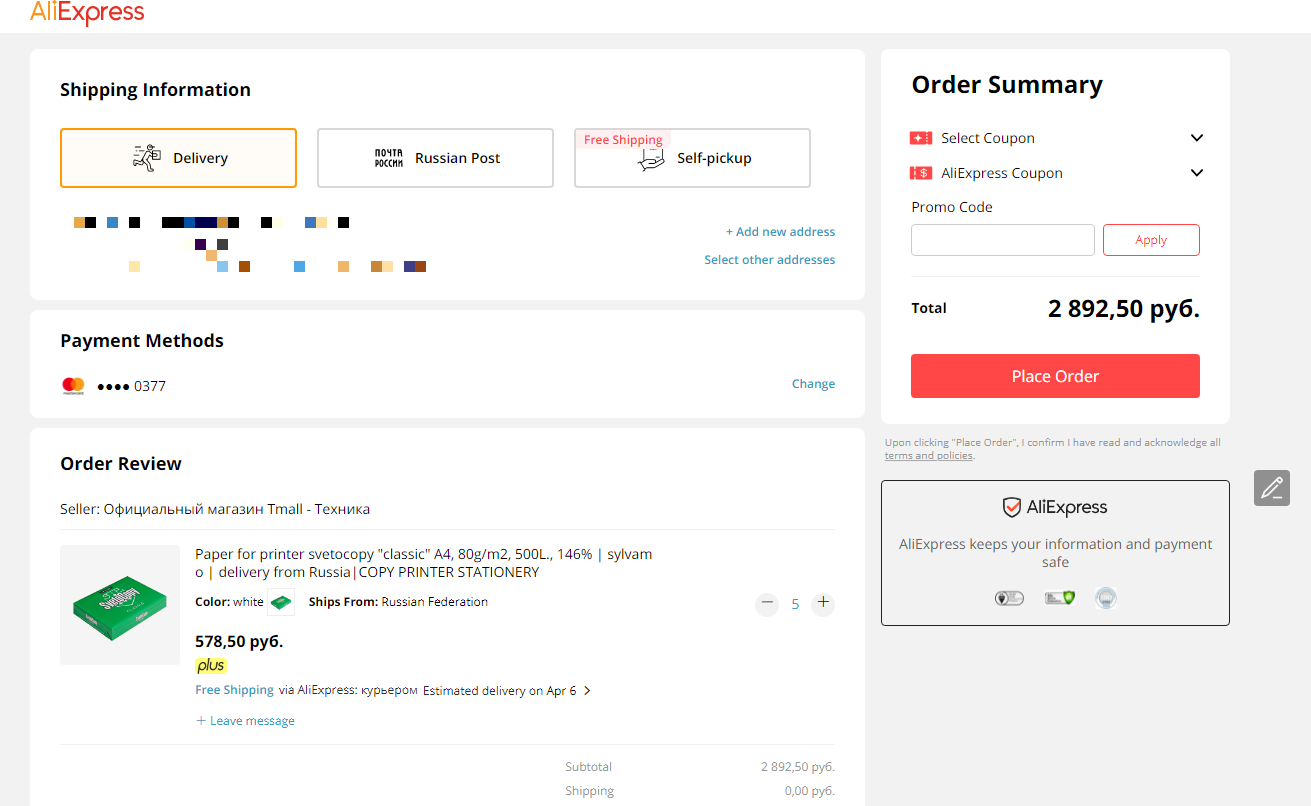The height and width of the screenshot is (806, 1311).
Task: Click the AliExpress Coupon dollar icon
Action: coord(921,173)
